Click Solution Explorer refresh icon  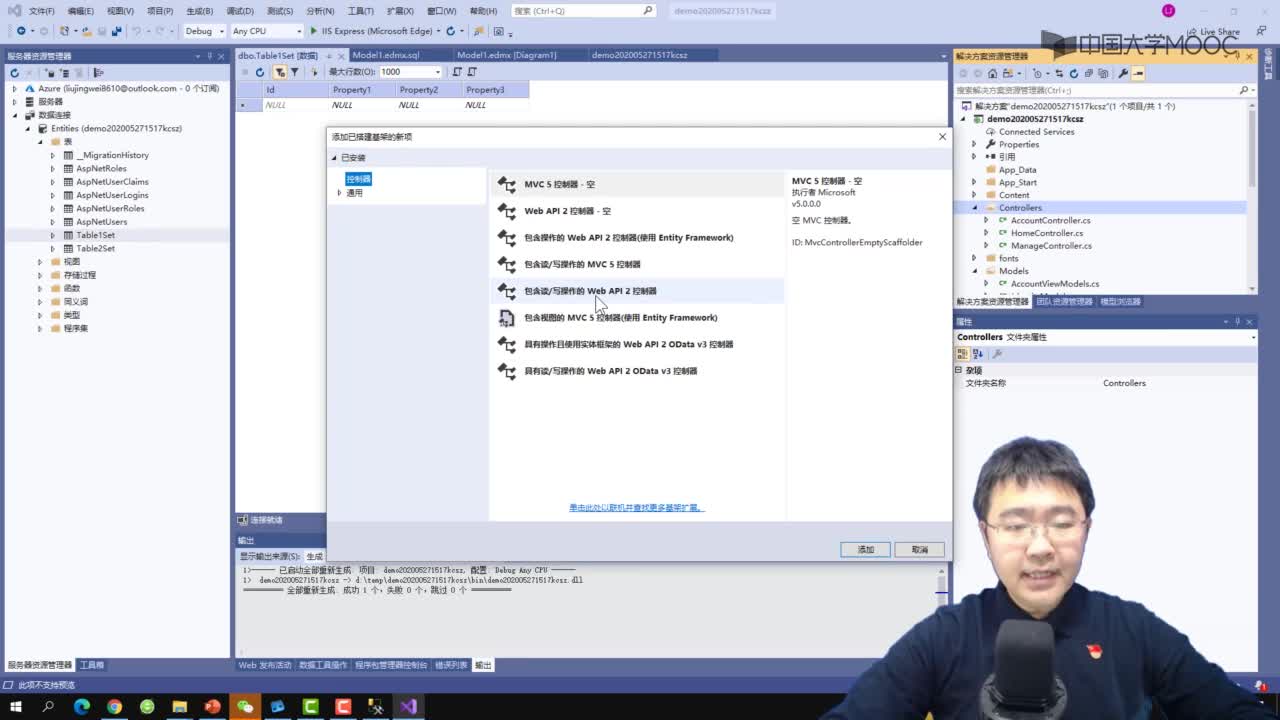click(x=1074, y=73)
